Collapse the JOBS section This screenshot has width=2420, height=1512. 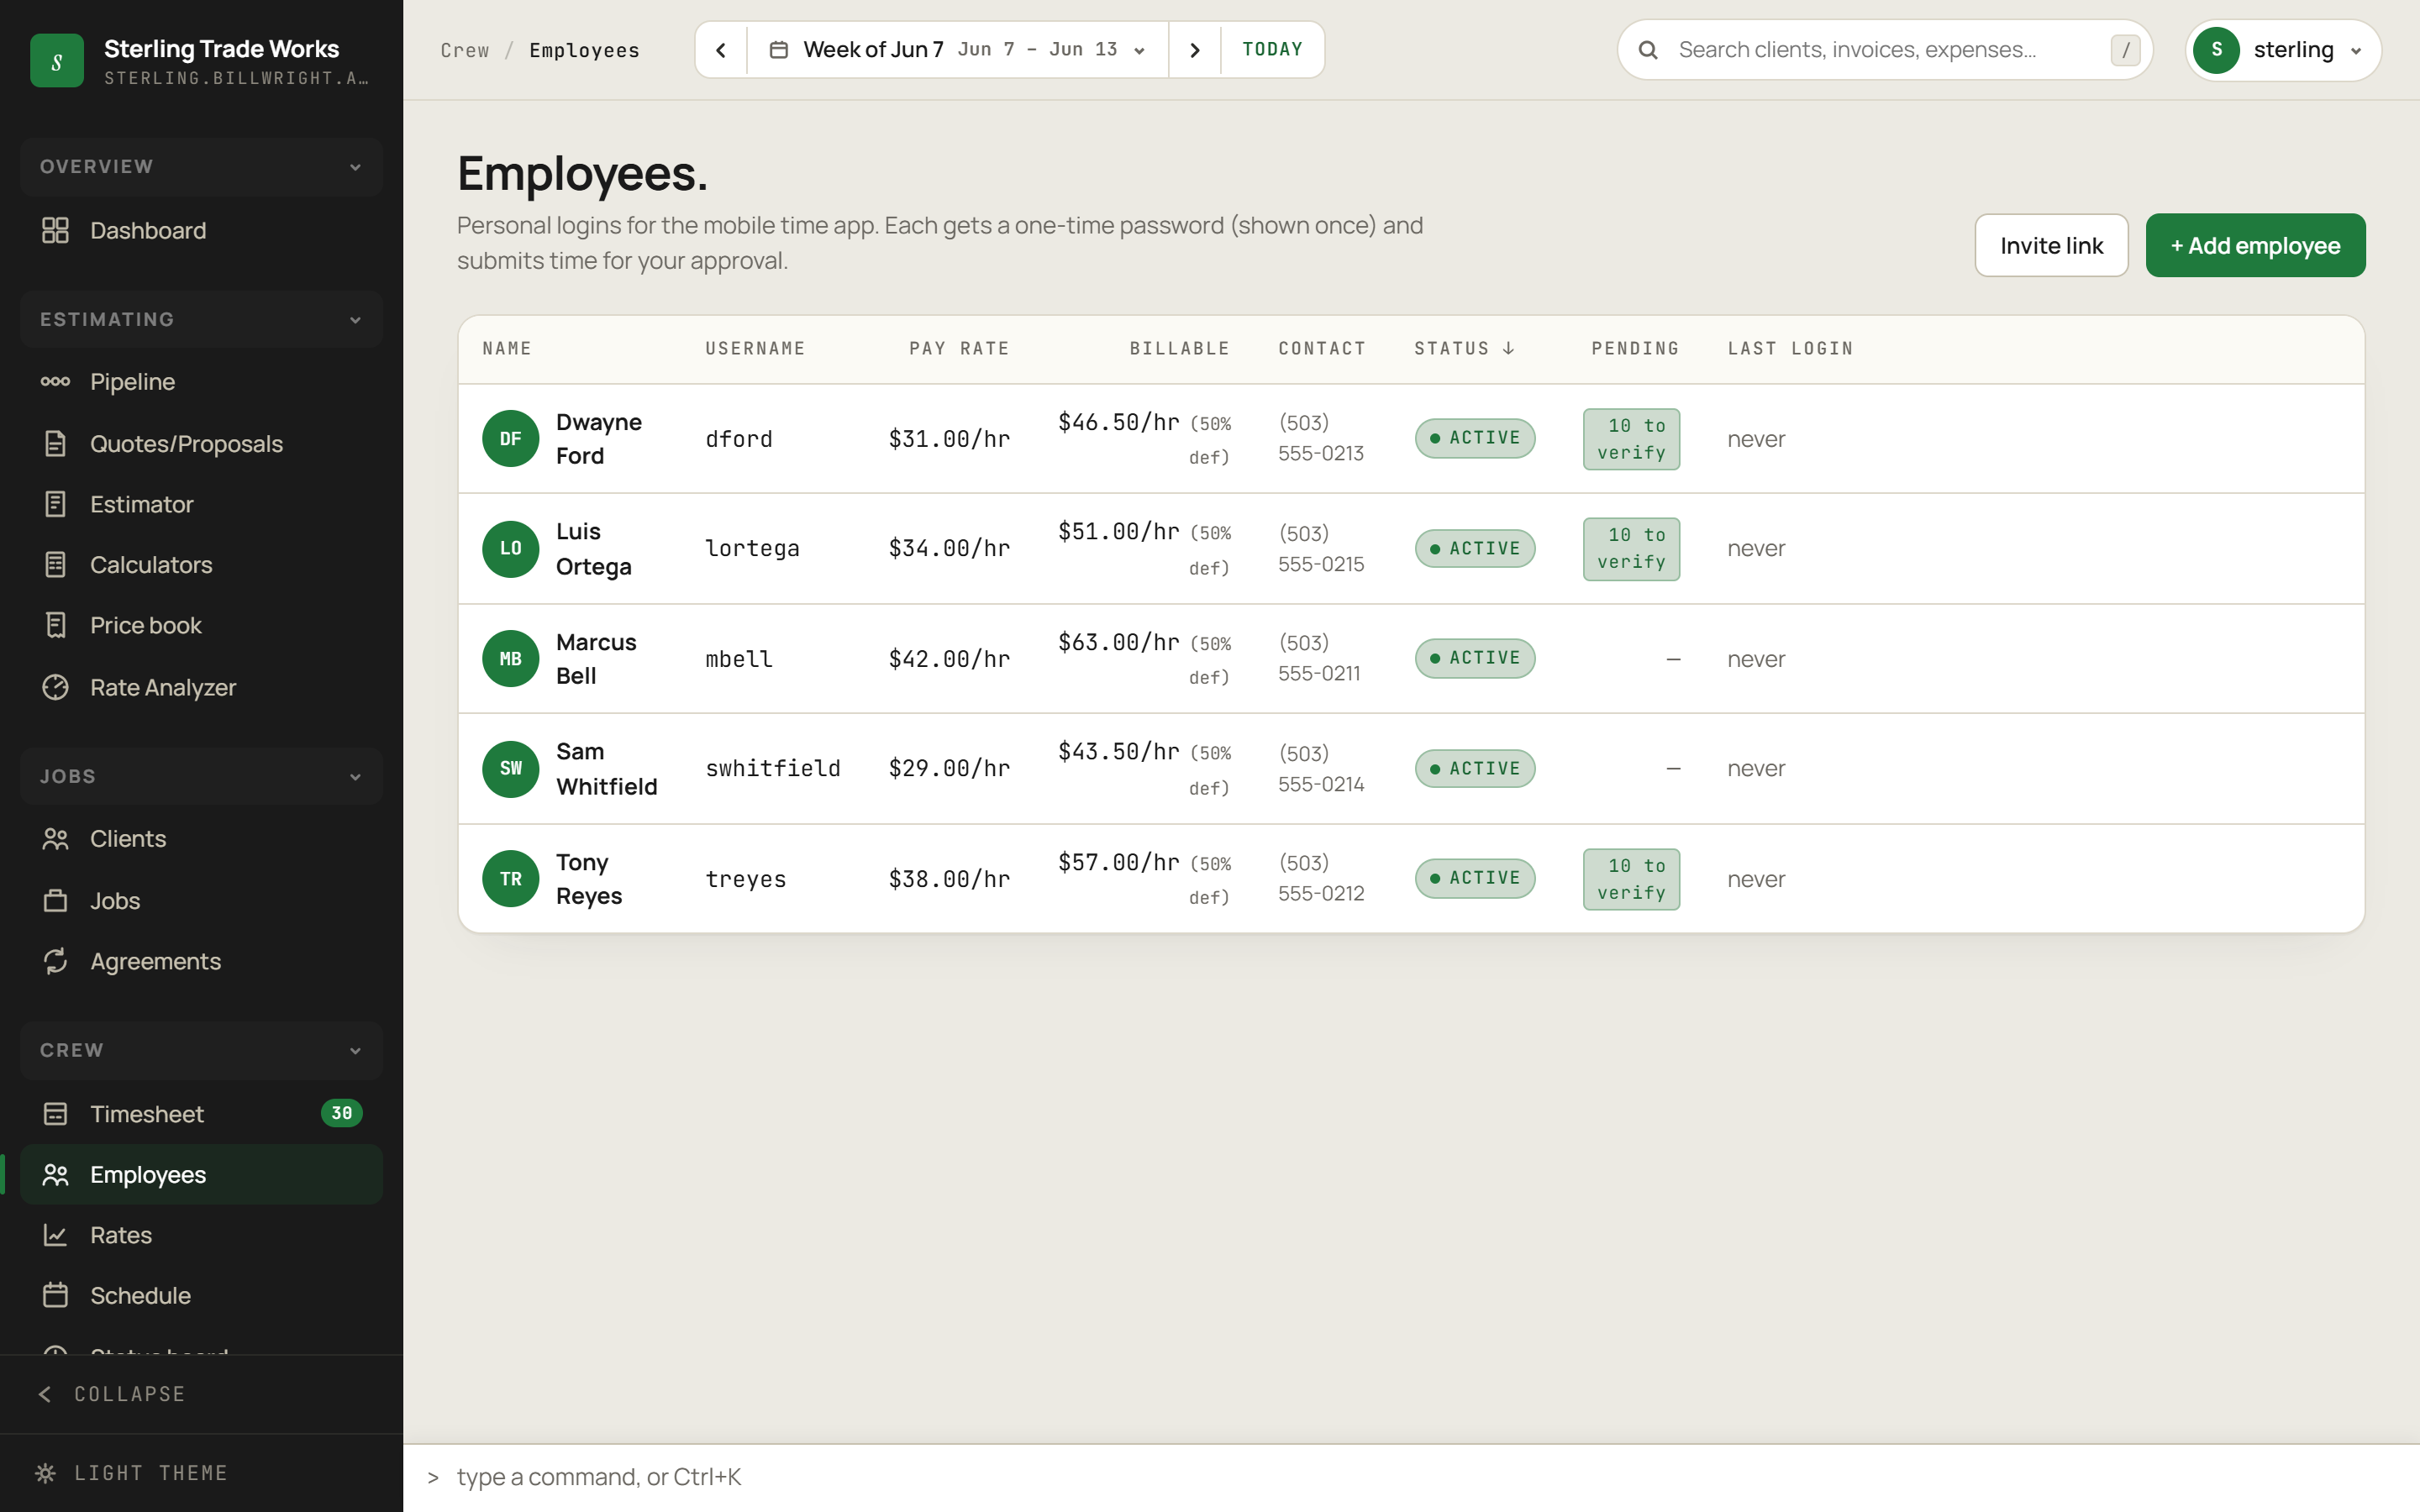(x=201, y=776)
